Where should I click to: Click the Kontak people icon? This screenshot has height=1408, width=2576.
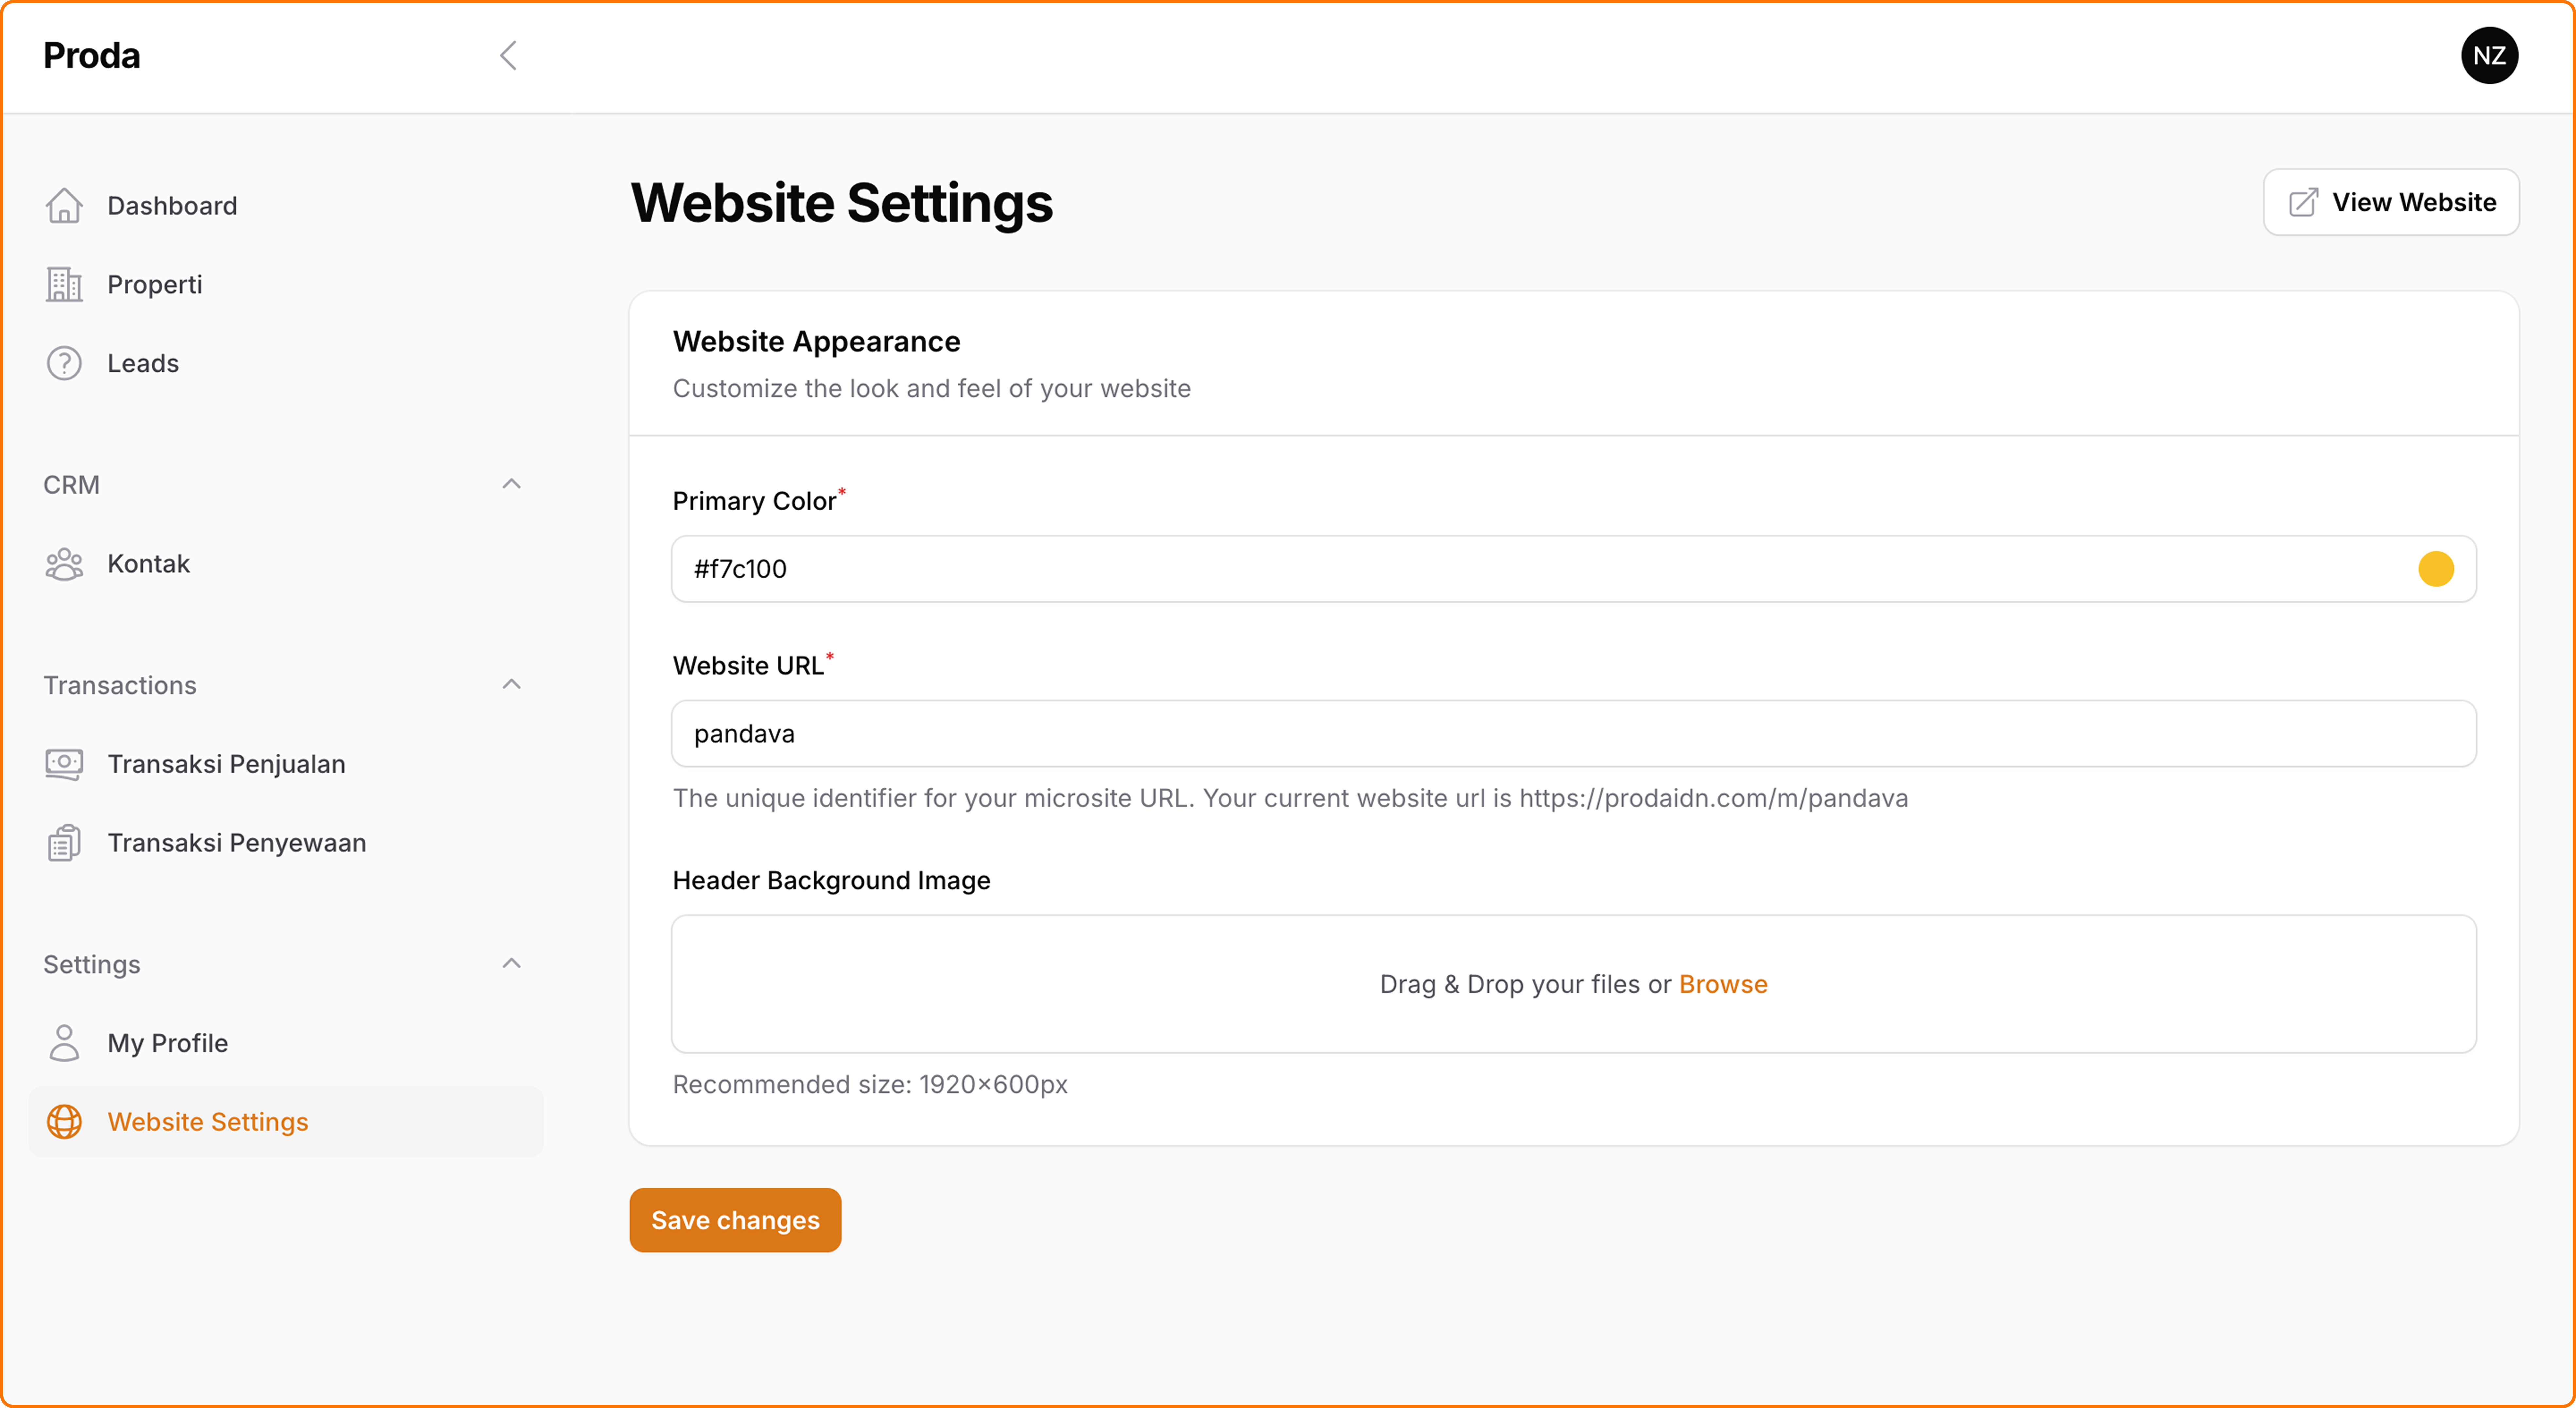point(64,564)
